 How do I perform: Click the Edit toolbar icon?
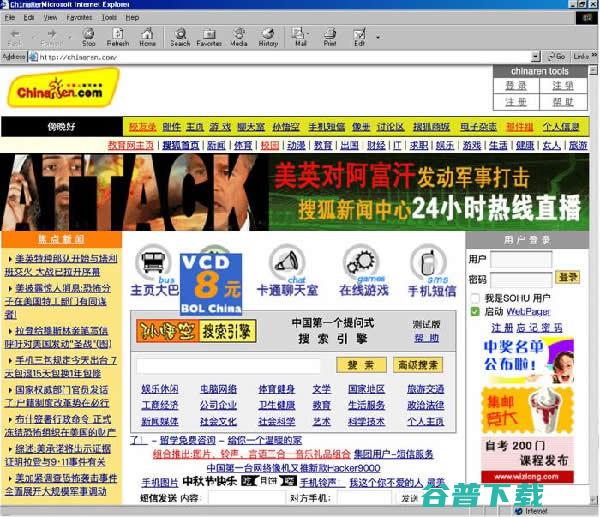click(359, 37)
